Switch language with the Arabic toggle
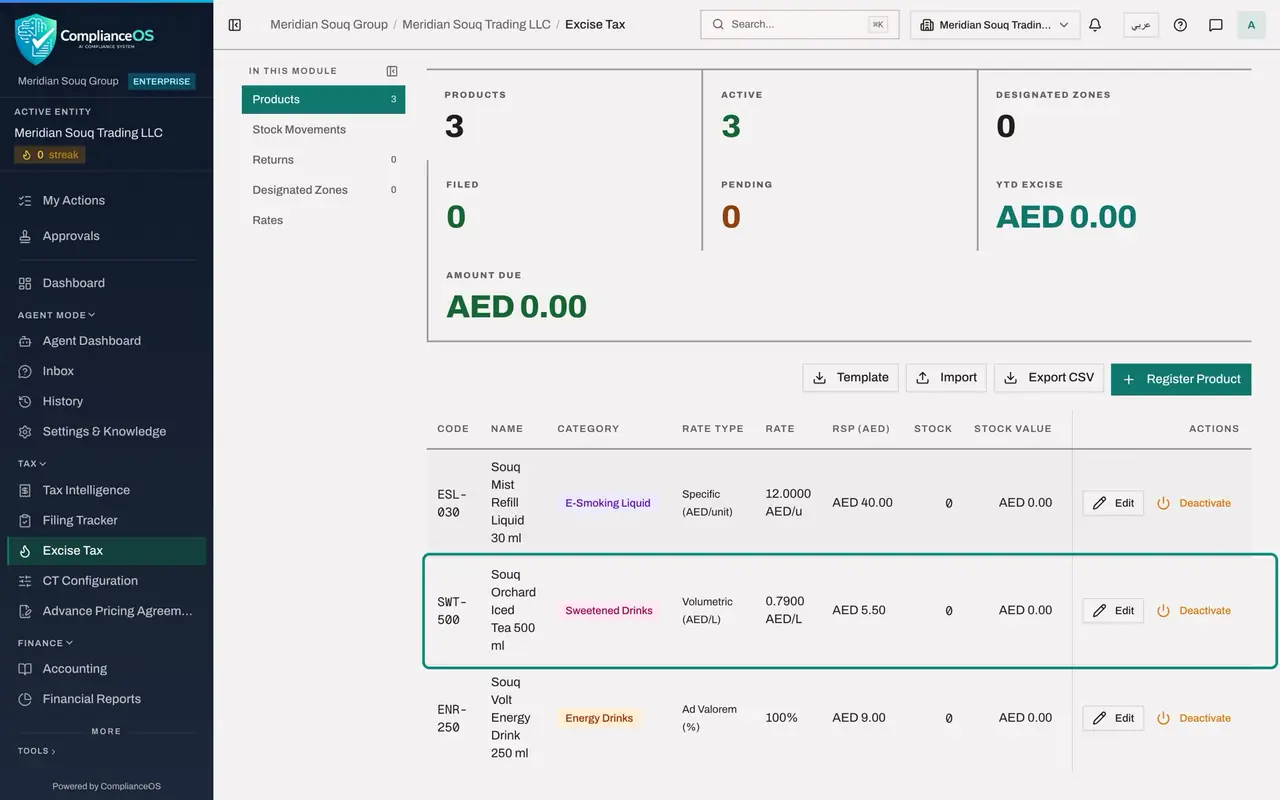The height and width of the screenshot is (800, 1280). coord(1141,25)
